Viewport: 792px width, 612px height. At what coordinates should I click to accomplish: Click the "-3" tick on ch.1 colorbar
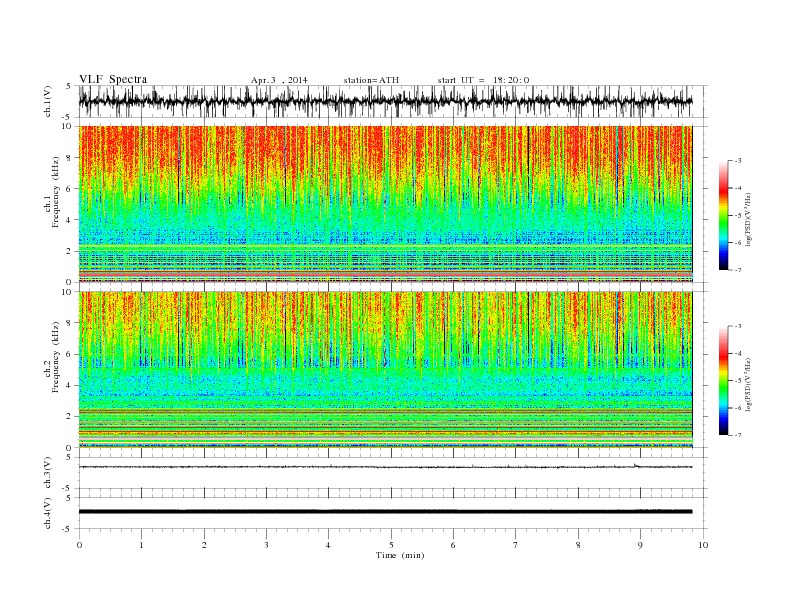[738, 161]
